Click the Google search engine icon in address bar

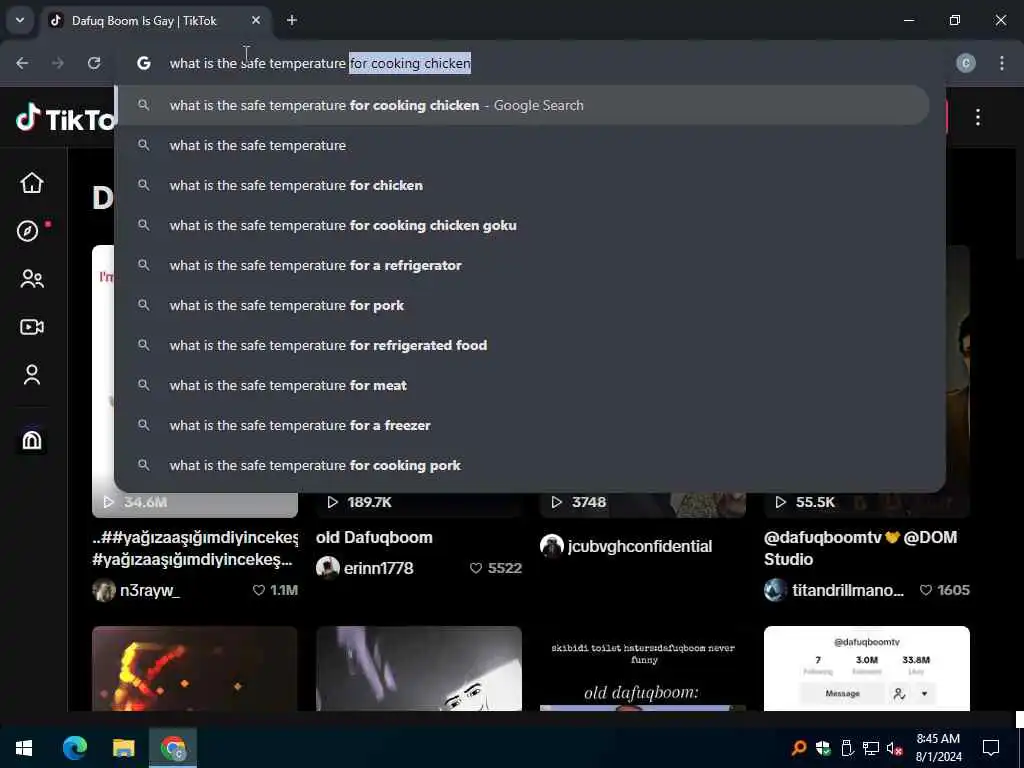tap(144, 63)
